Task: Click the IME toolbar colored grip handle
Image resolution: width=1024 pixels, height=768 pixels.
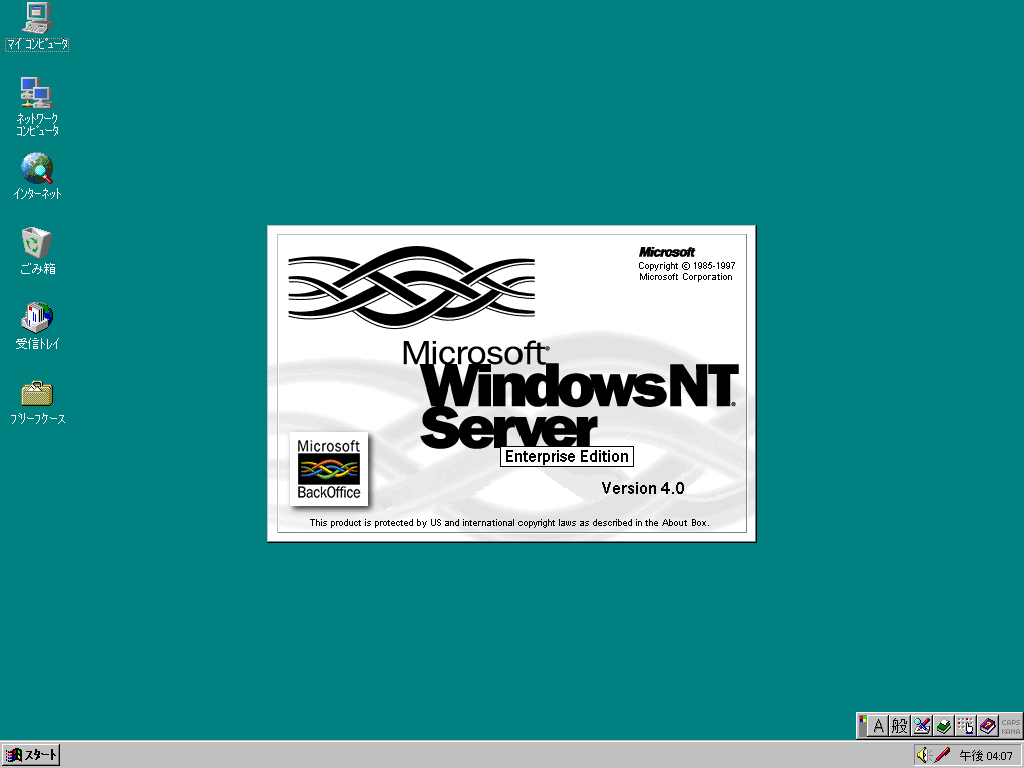Action: 863,726
